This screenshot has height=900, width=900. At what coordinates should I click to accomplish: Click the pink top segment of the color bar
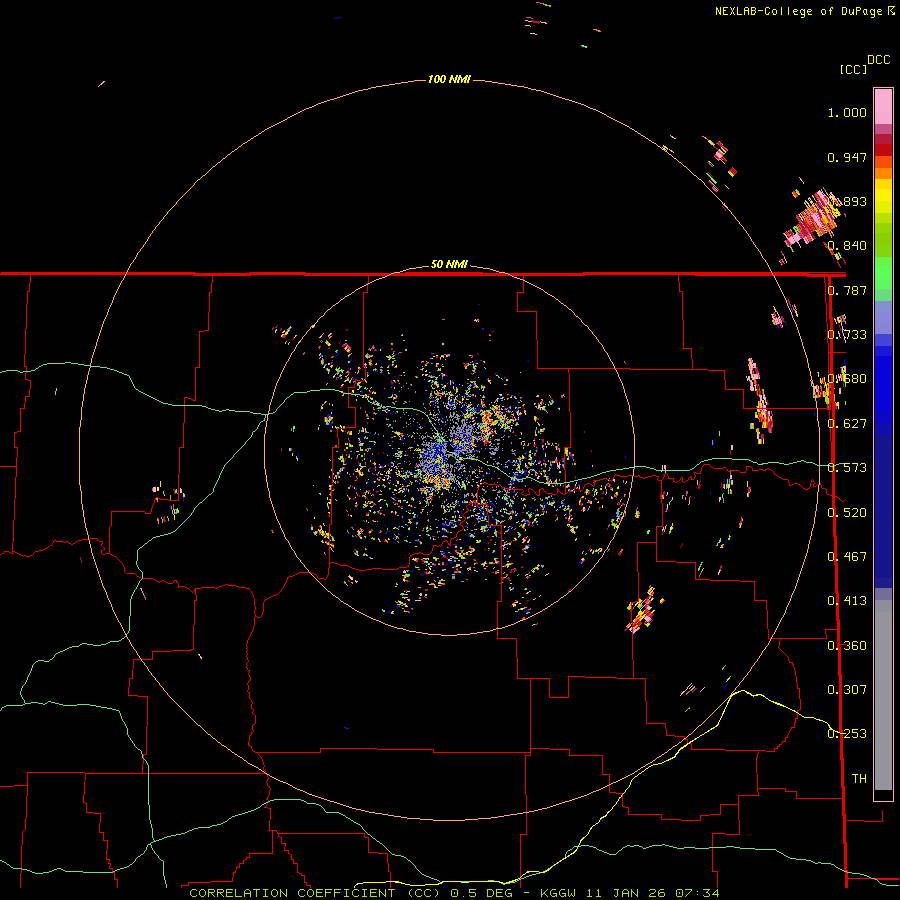point(883,106)
